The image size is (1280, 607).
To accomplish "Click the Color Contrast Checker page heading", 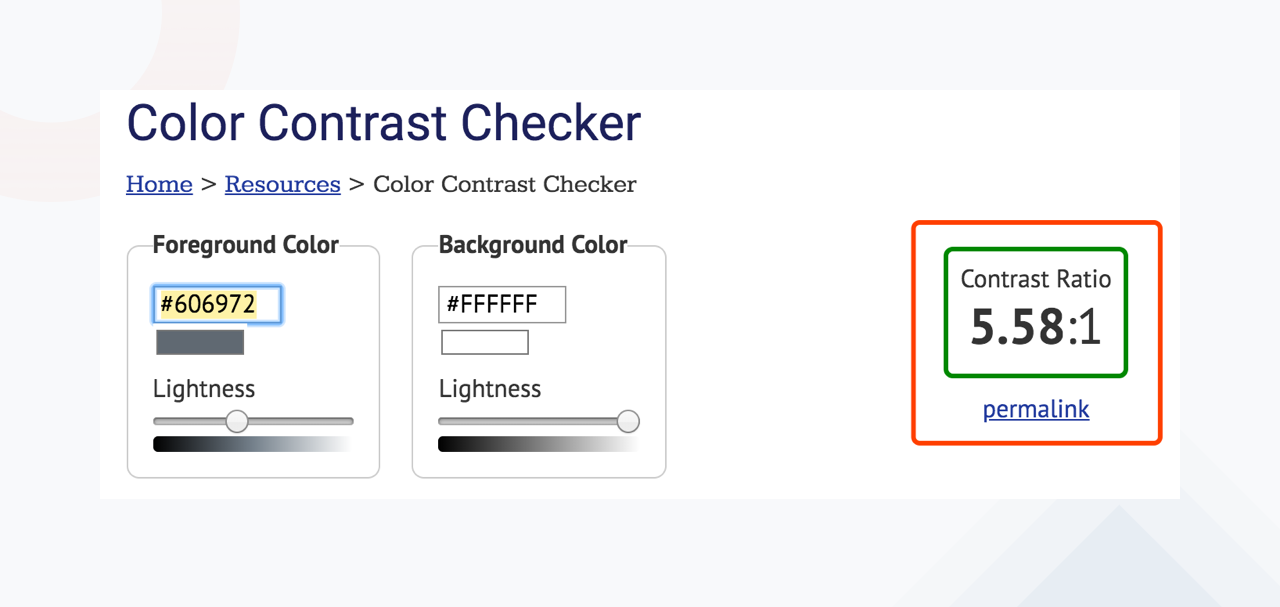I will (x=384, y=122).
